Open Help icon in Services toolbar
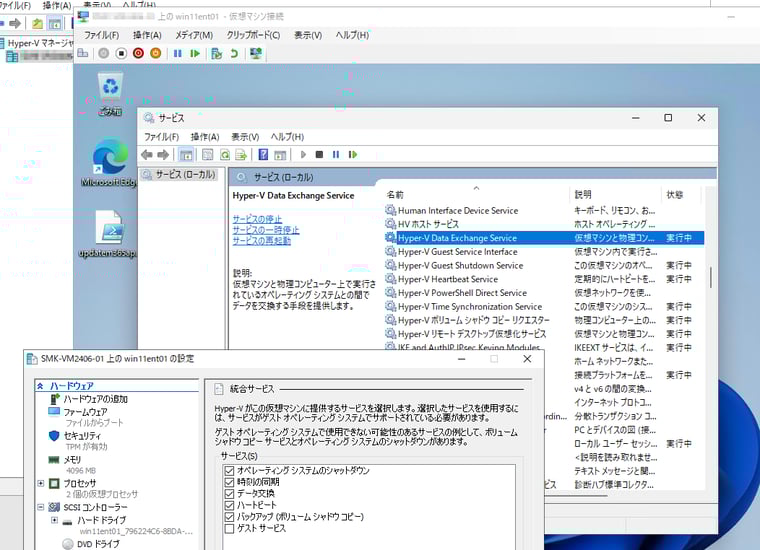Image resolution: width=760 pixels, height=550 pixels. coord(263,155)
